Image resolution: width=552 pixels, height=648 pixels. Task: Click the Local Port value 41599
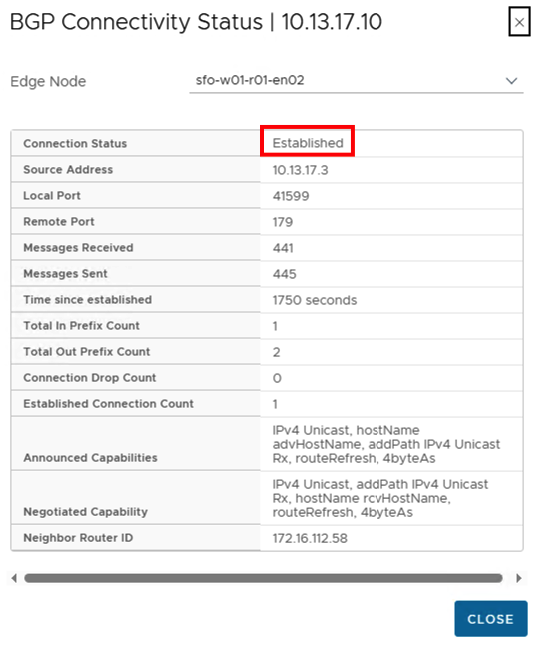(291, 196)
